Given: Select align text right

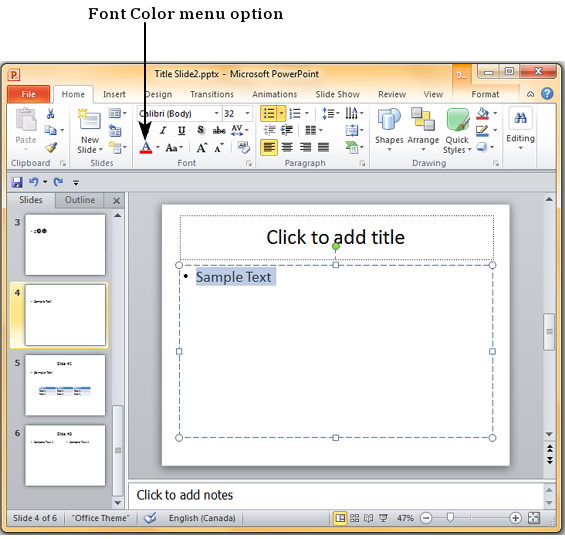Looking at the screenshot, I should [x=306, y=147].
